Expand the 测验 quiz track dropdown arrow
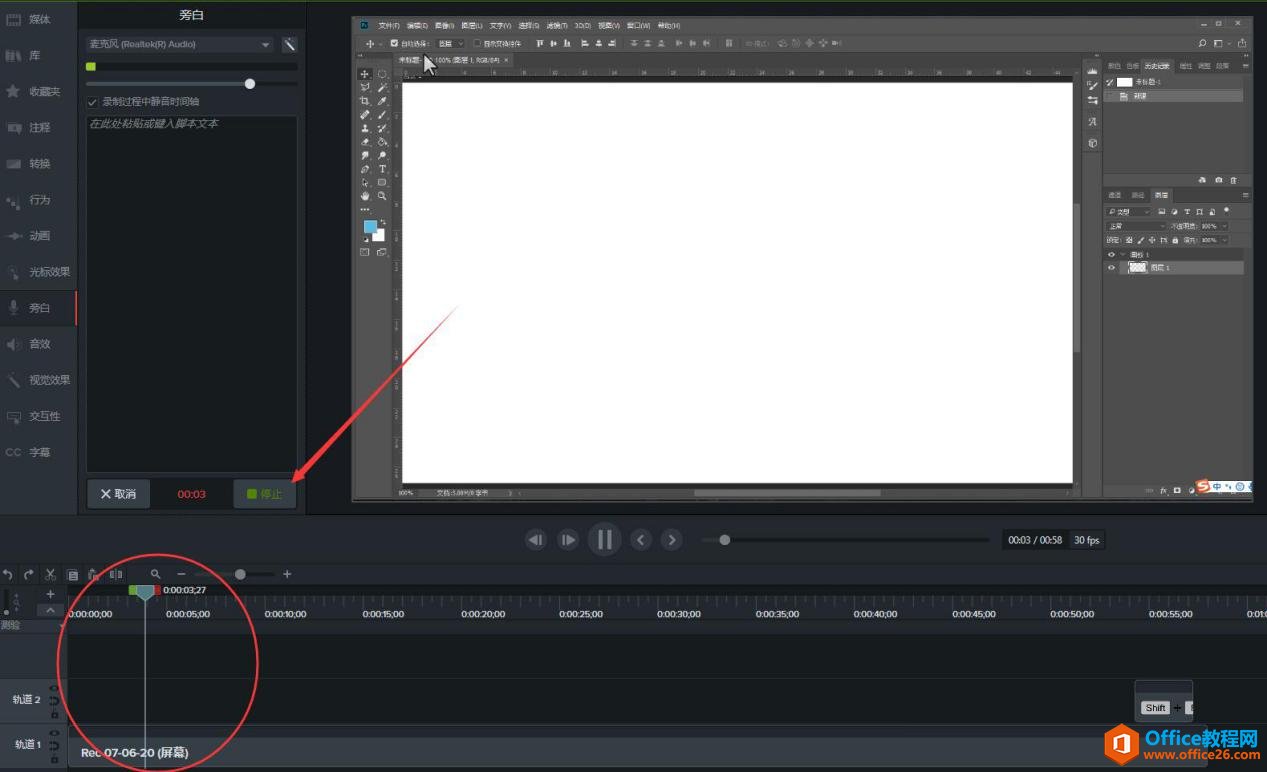Screen dimensions: 1267x772 (63, 625)
